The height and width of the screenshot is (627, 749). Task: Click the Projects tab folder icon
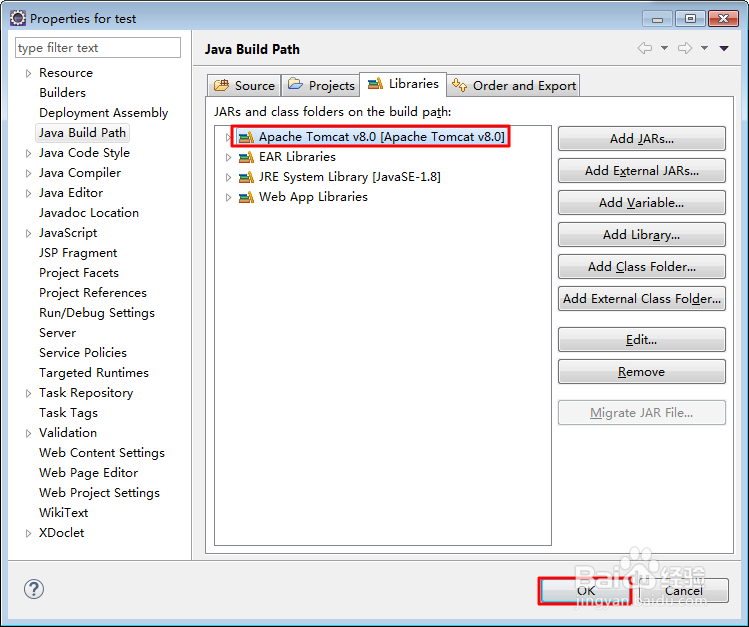(x=295, y=85)
